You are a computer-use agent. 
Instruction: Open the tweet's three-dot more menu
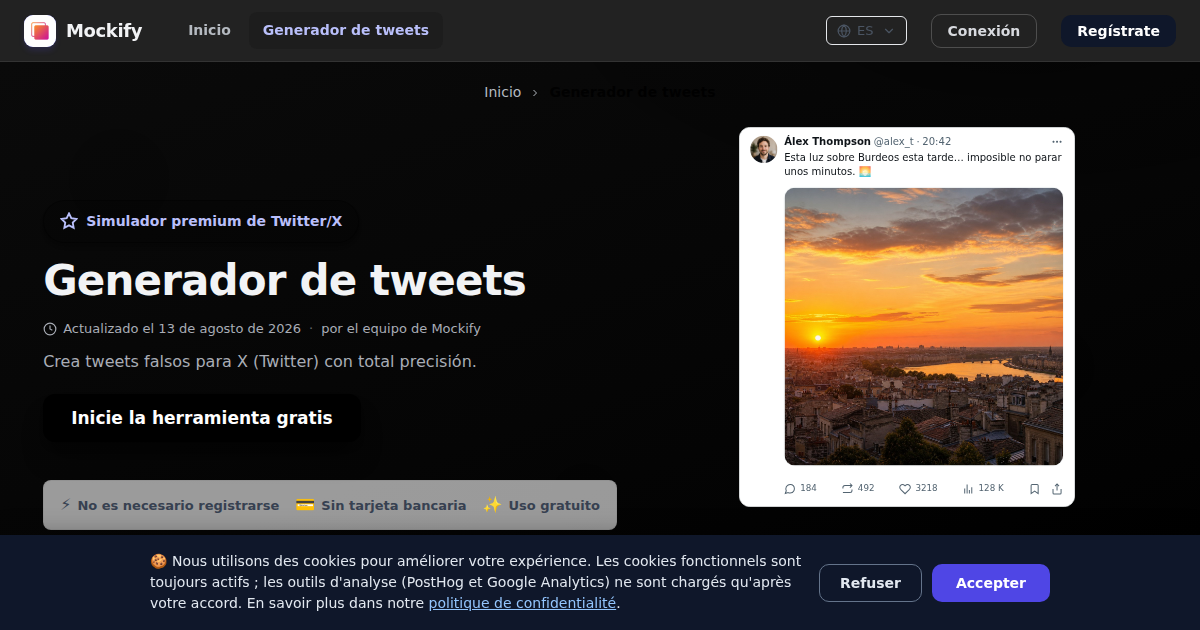coord(1057,142)
